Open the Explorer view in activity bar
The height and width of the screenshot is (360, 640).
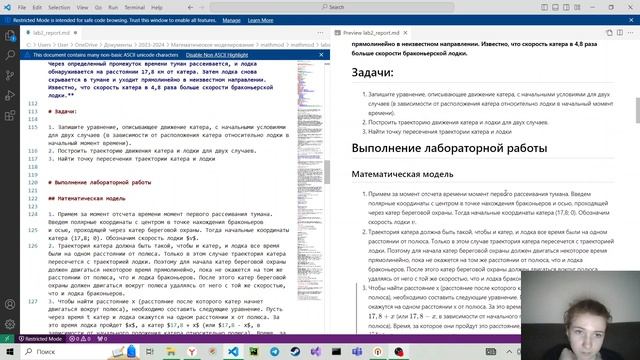[x=10, y=36]
